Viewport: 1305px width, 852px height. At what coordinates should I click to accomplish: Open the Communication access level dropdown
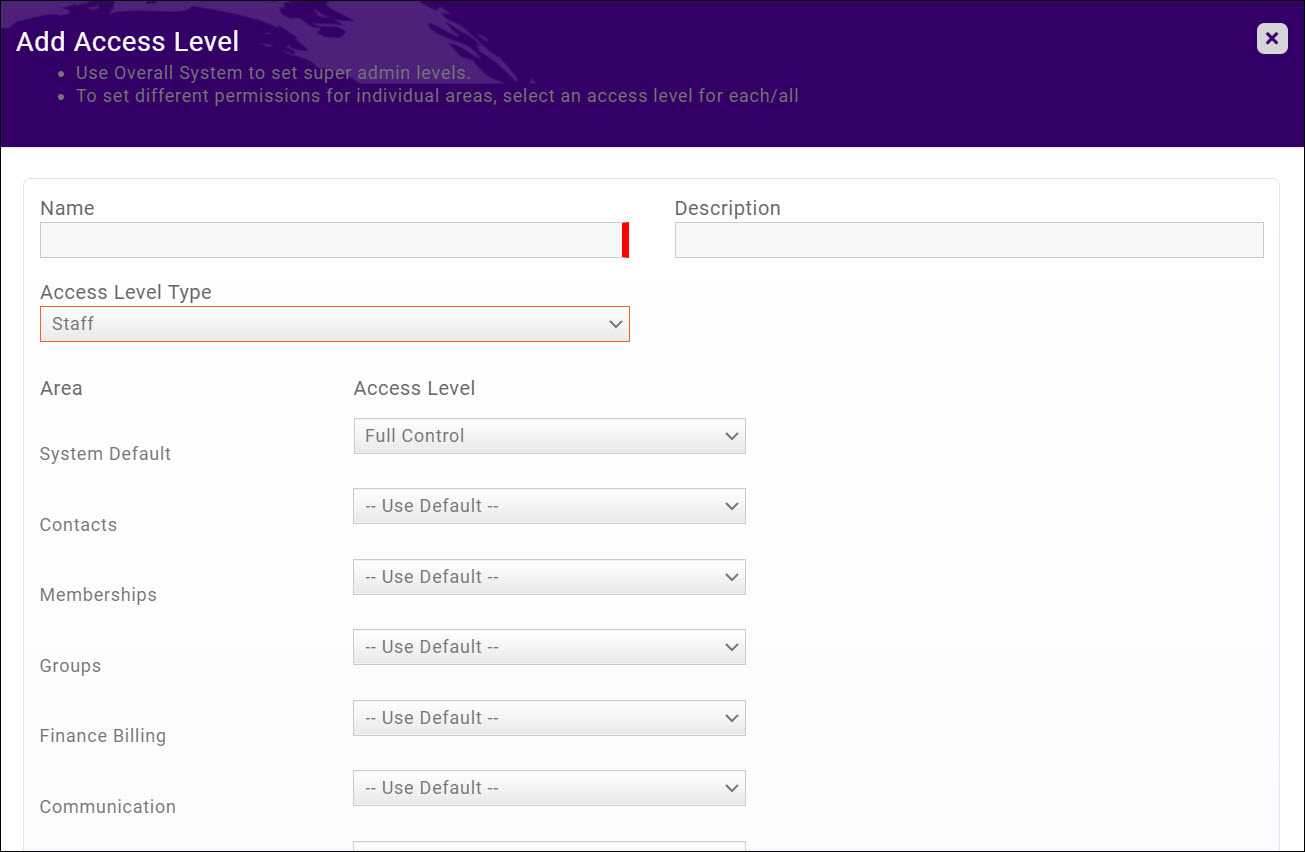point(550,788)
